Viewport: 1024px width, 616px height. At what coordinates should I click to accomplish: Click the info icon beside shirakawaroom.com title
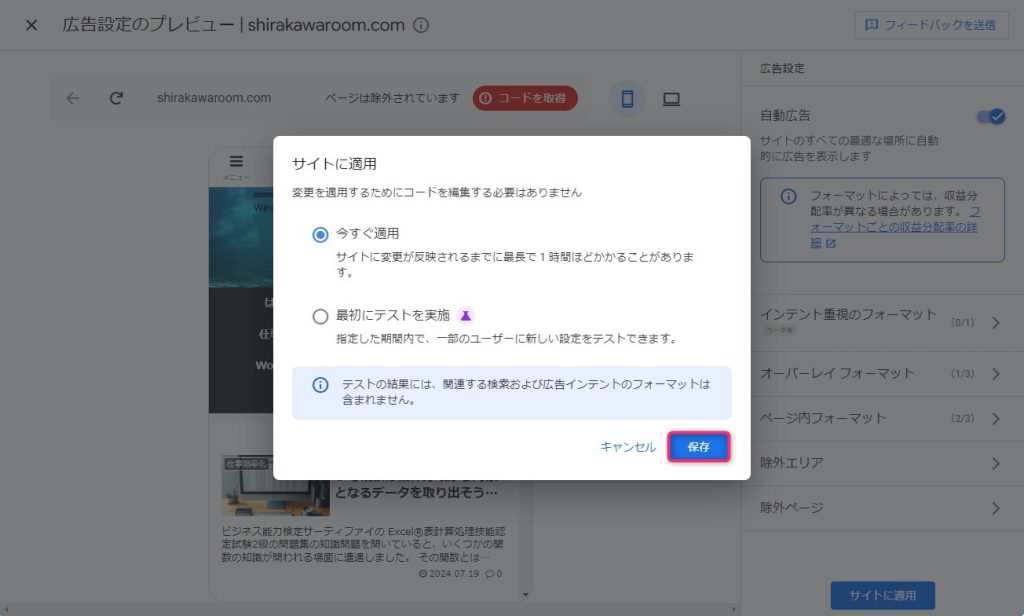coord(422,25)
